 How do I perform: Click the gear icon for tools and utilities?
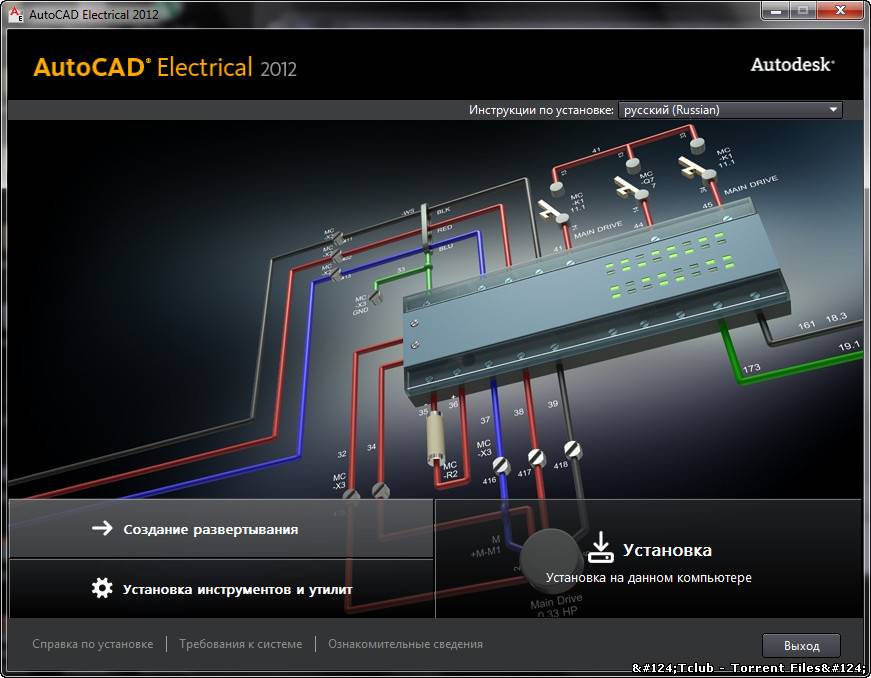(101, 588)
